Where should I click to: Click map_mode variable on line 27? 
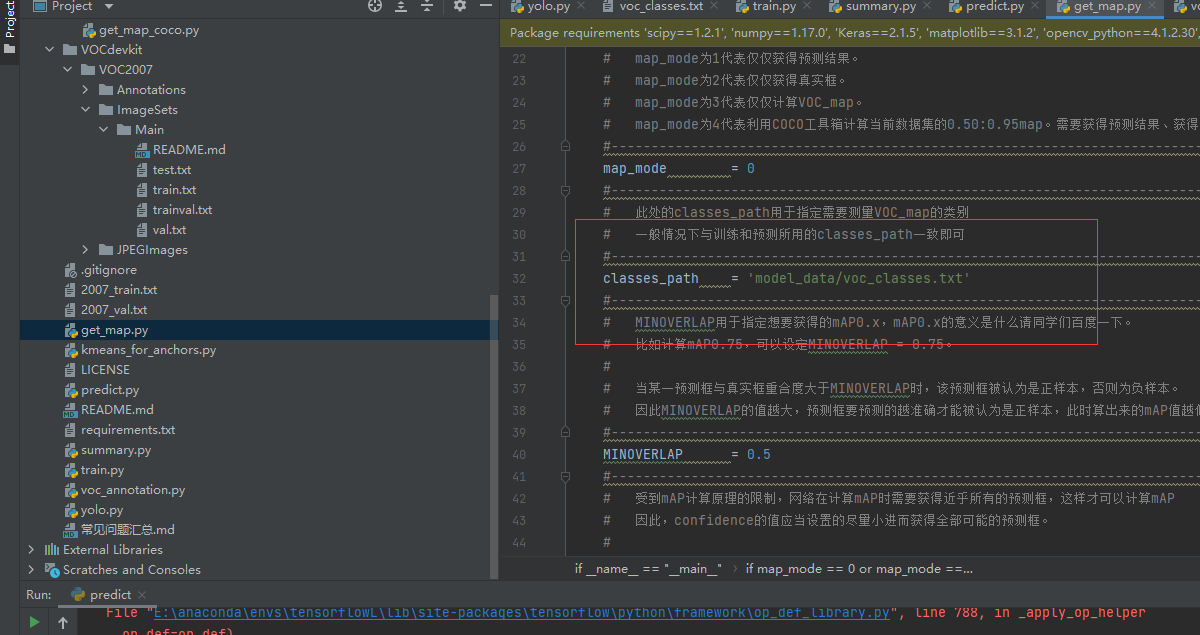tap(634, 168)
